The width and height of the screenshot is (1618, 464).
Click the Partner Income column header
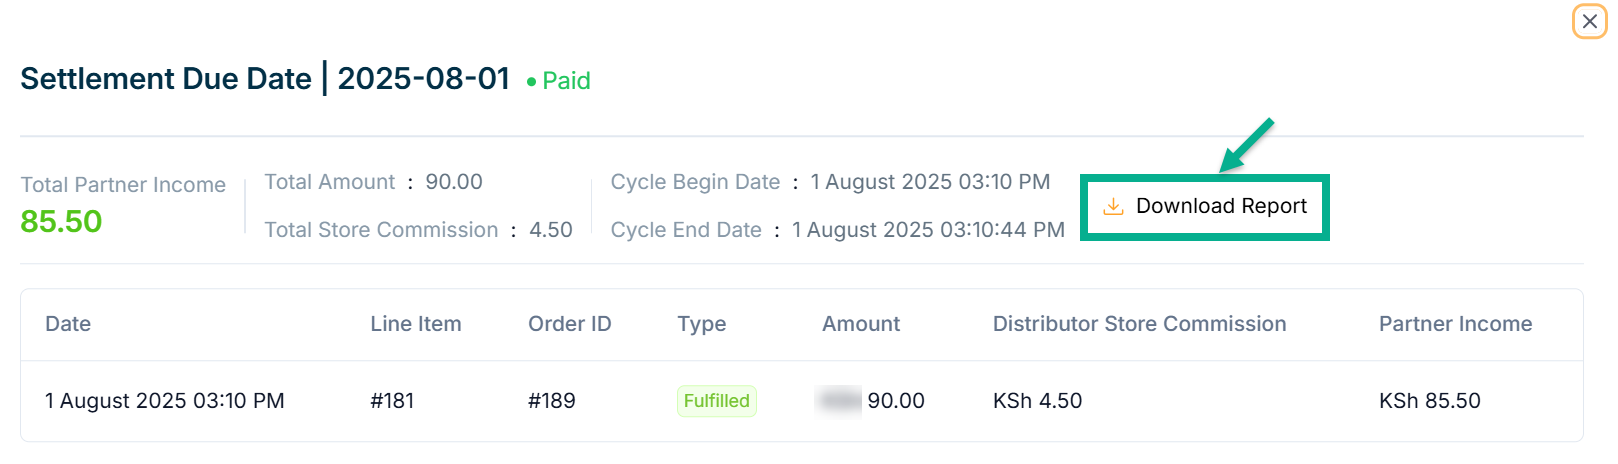tap(1455, 324)
